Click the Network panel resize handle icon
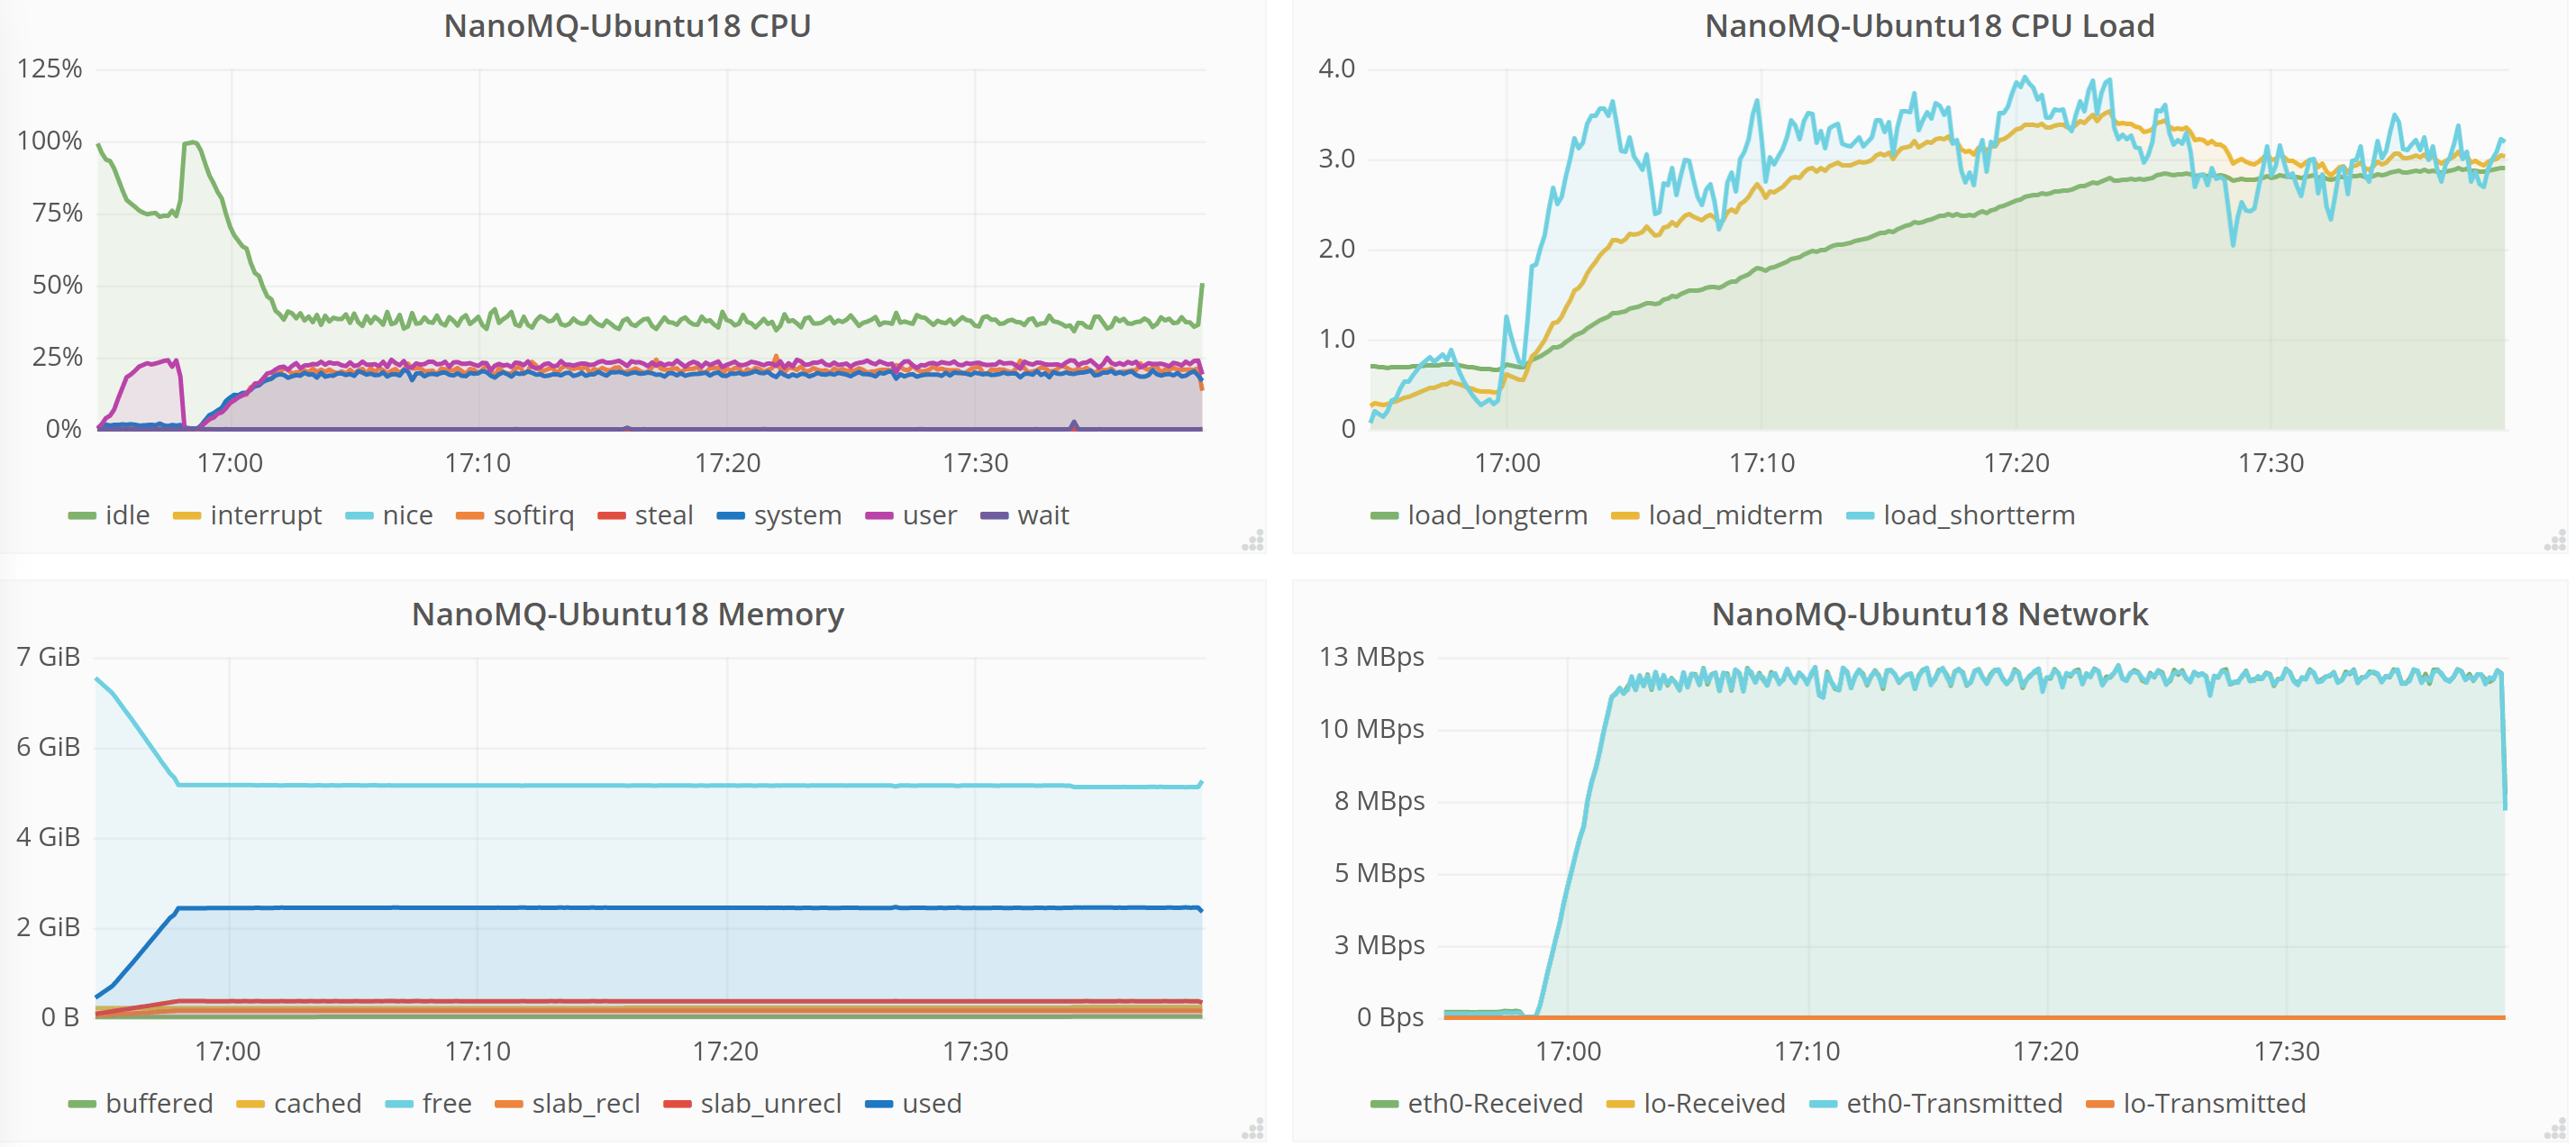 coord(2555,1129)
